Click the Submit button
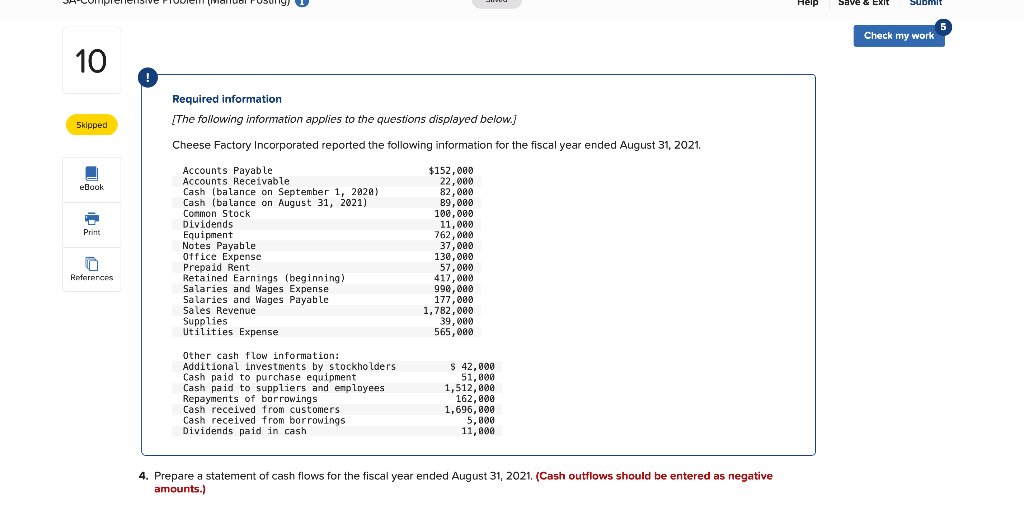This screenshot has width=1024, height=519. coord(925,3)
